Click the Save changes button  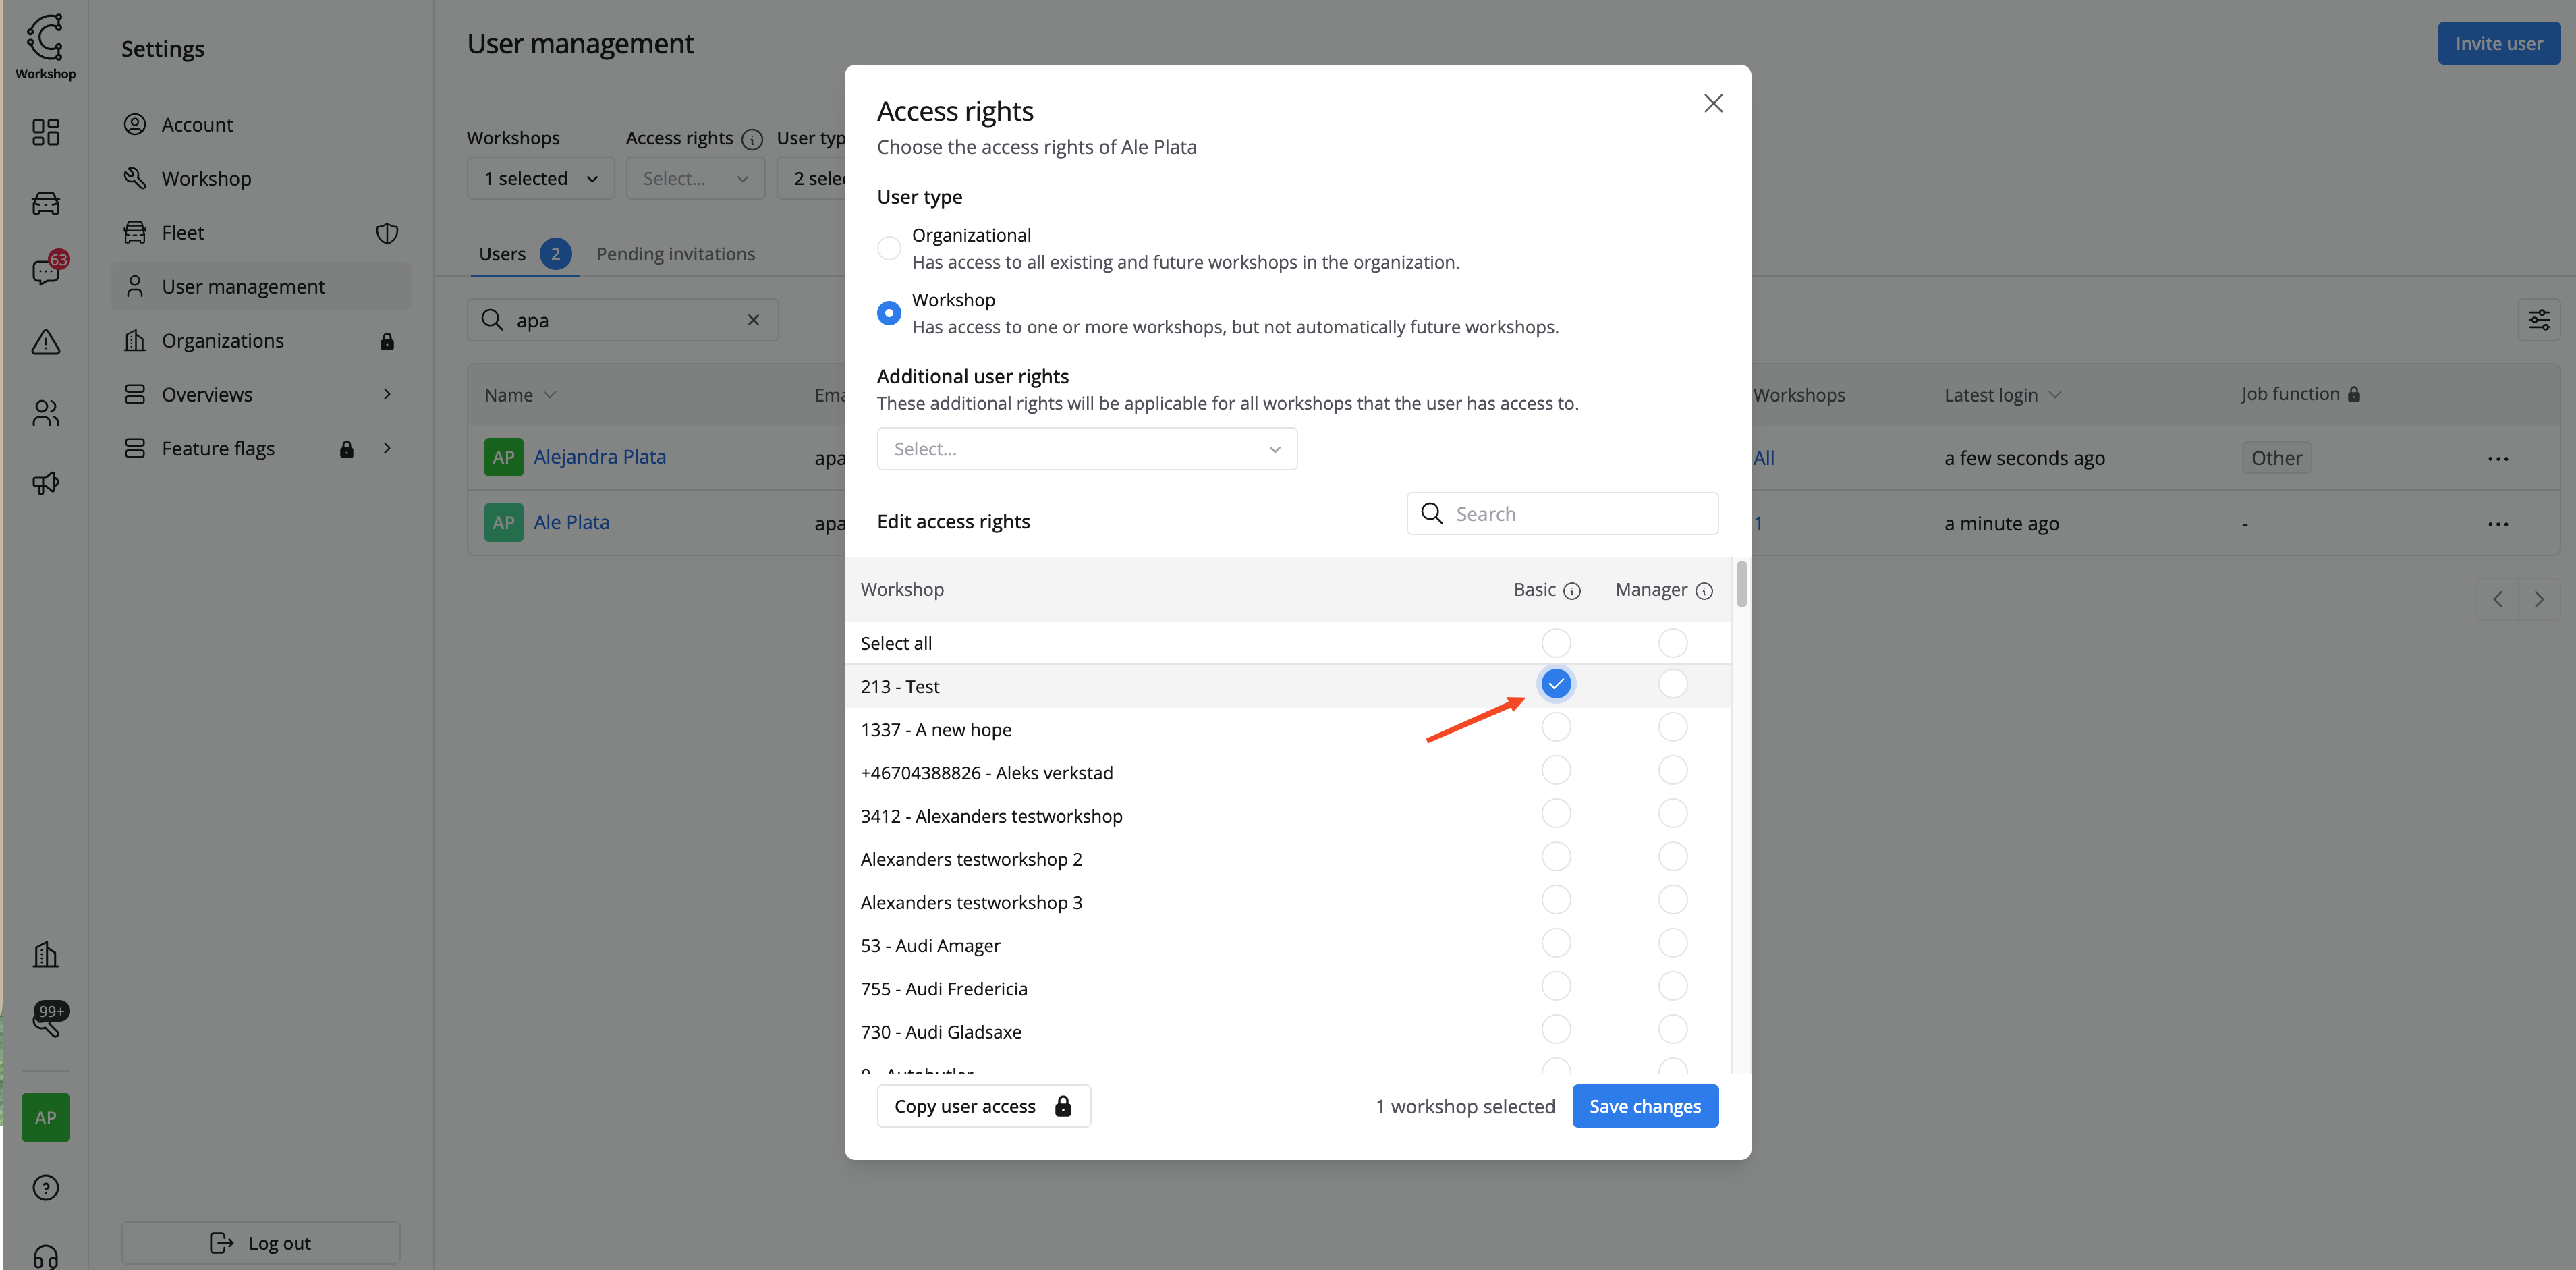pyautogui.click(x=1644, y=1106)
